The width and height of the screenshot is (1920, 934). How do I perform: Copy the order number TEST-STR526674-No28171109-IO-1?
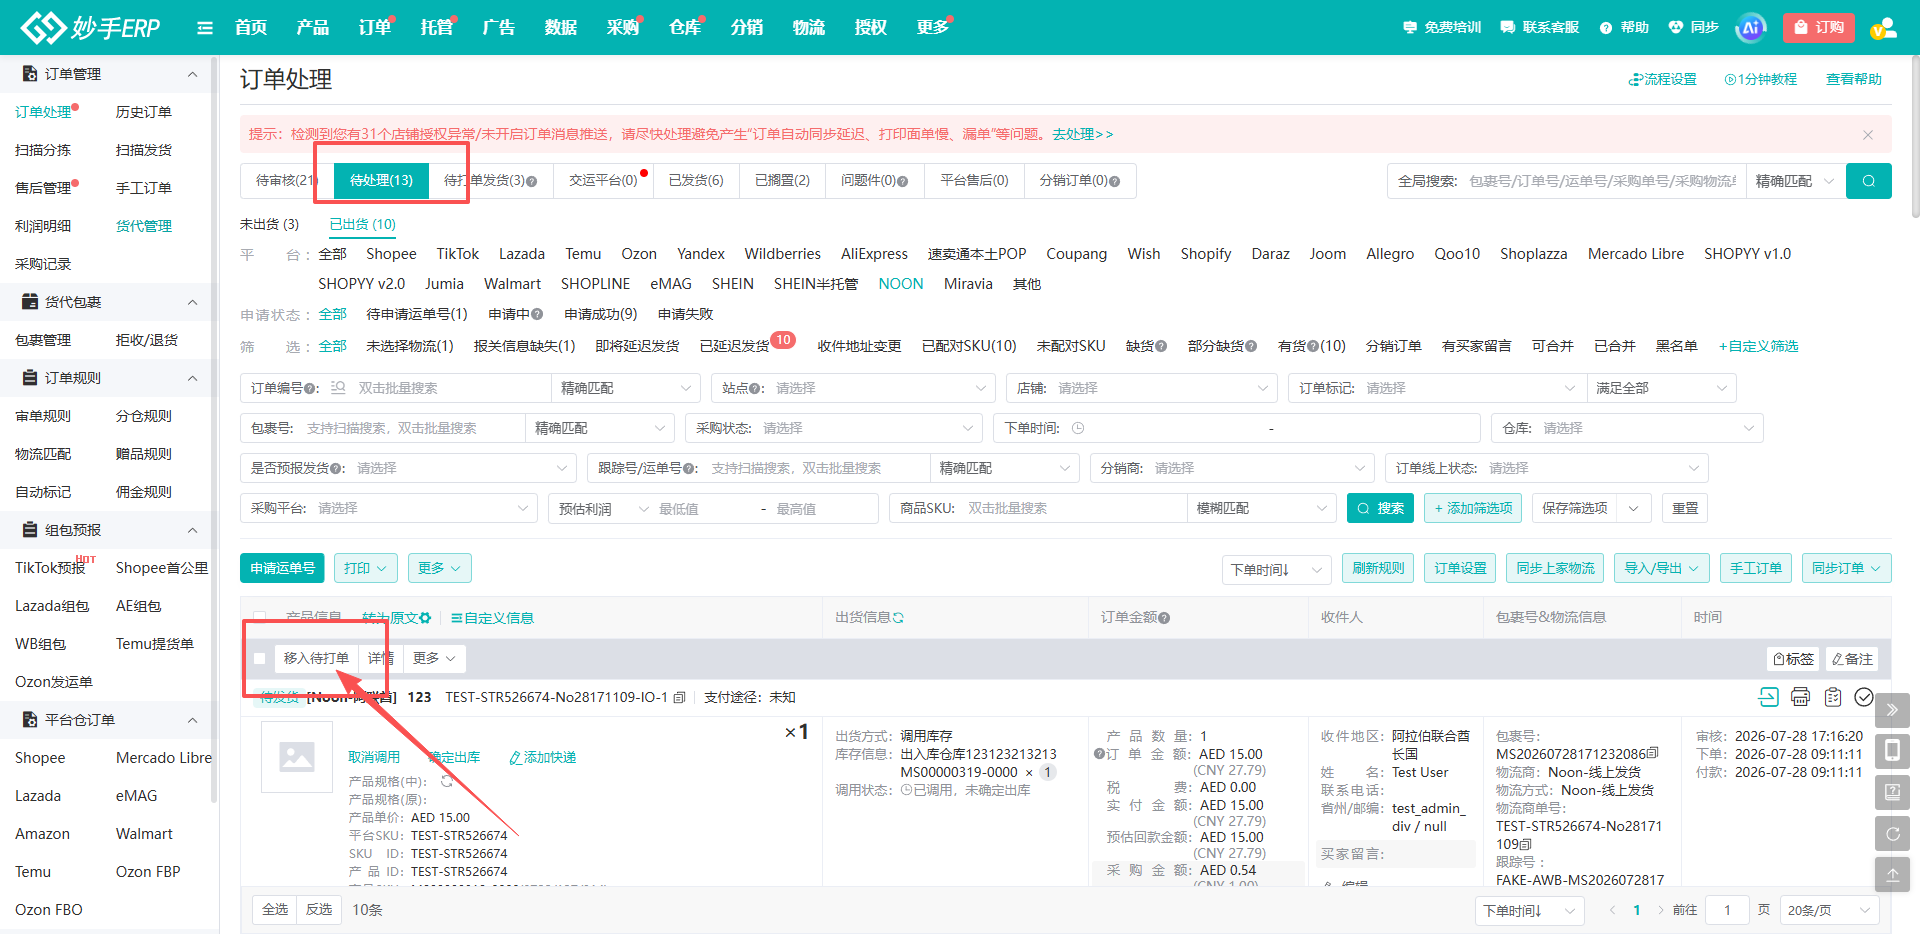680,697
